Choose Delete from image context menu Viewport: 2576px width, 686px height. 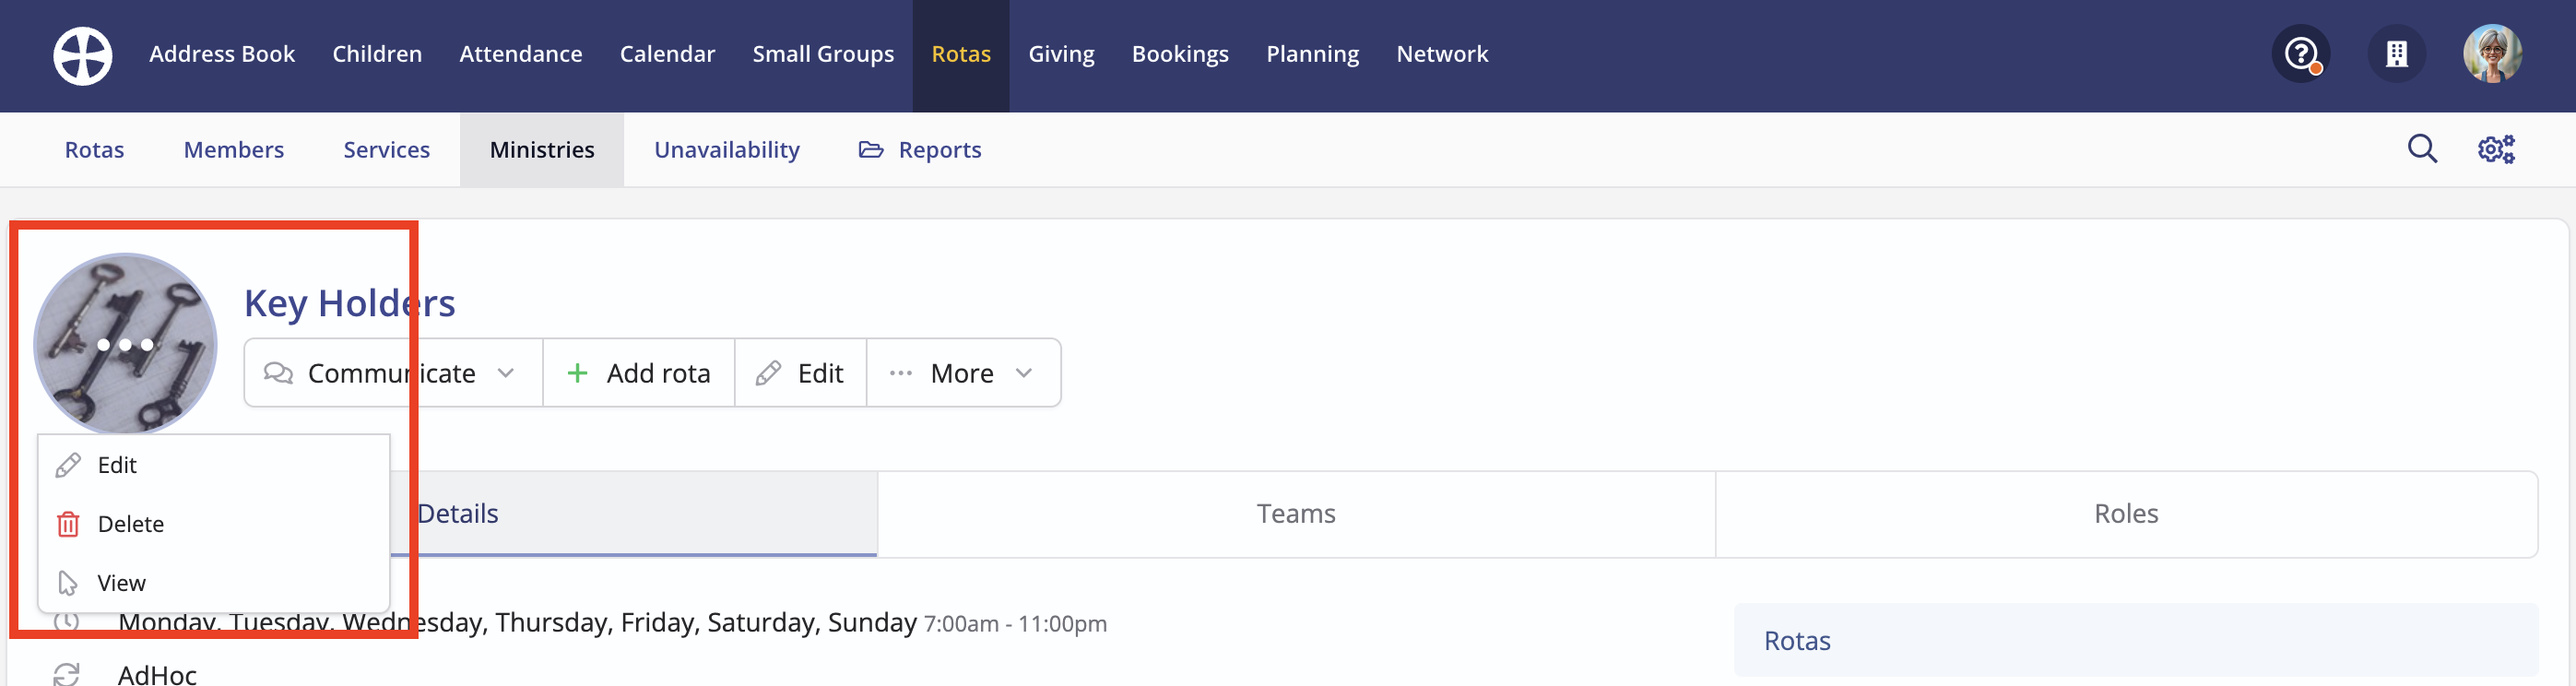[213, 524]
